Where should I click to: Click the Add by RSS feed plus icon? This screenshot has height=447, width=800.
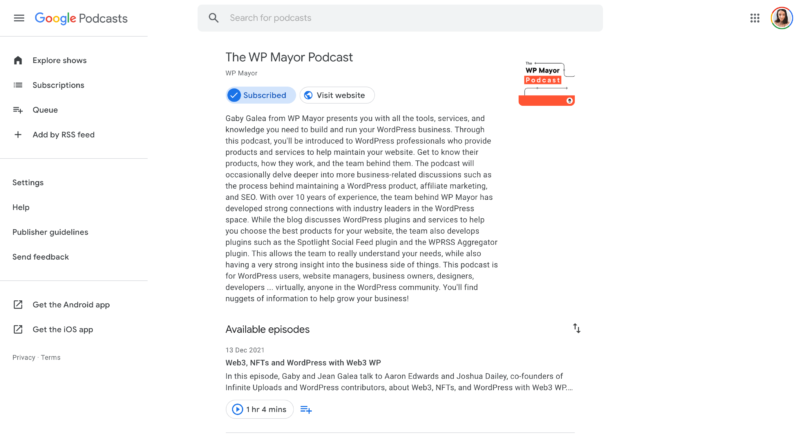tap(18, 135)
